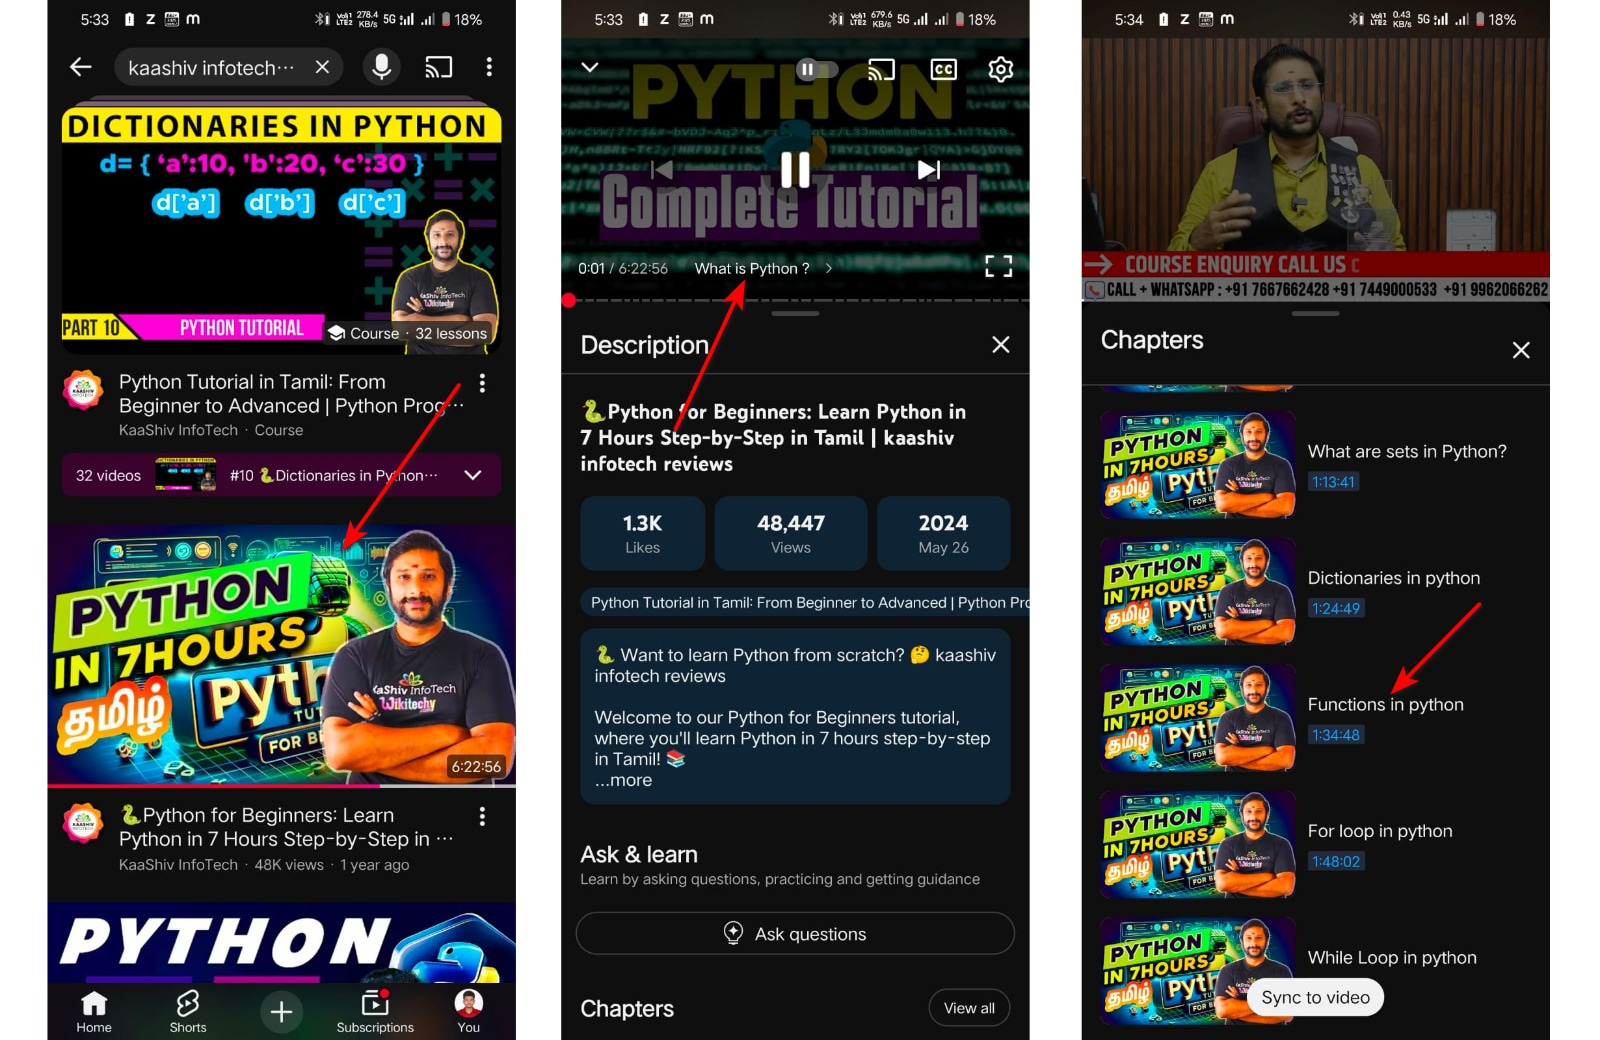Open 'Functions in python' chapter
The width and height of the screenshot is (1600, 1040).
click(x=1385, y=704)
